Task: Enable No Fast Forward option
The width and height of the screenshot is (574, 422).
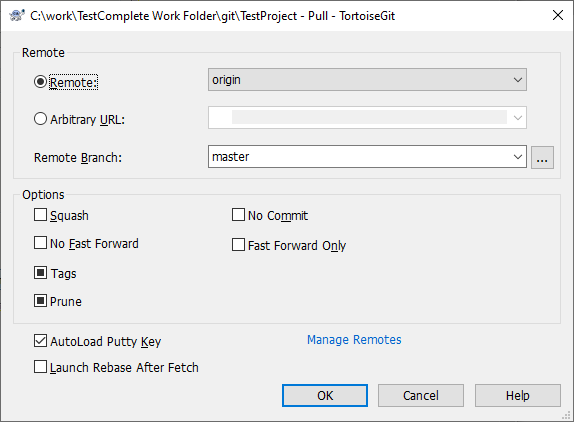Action: click(40, 243)
